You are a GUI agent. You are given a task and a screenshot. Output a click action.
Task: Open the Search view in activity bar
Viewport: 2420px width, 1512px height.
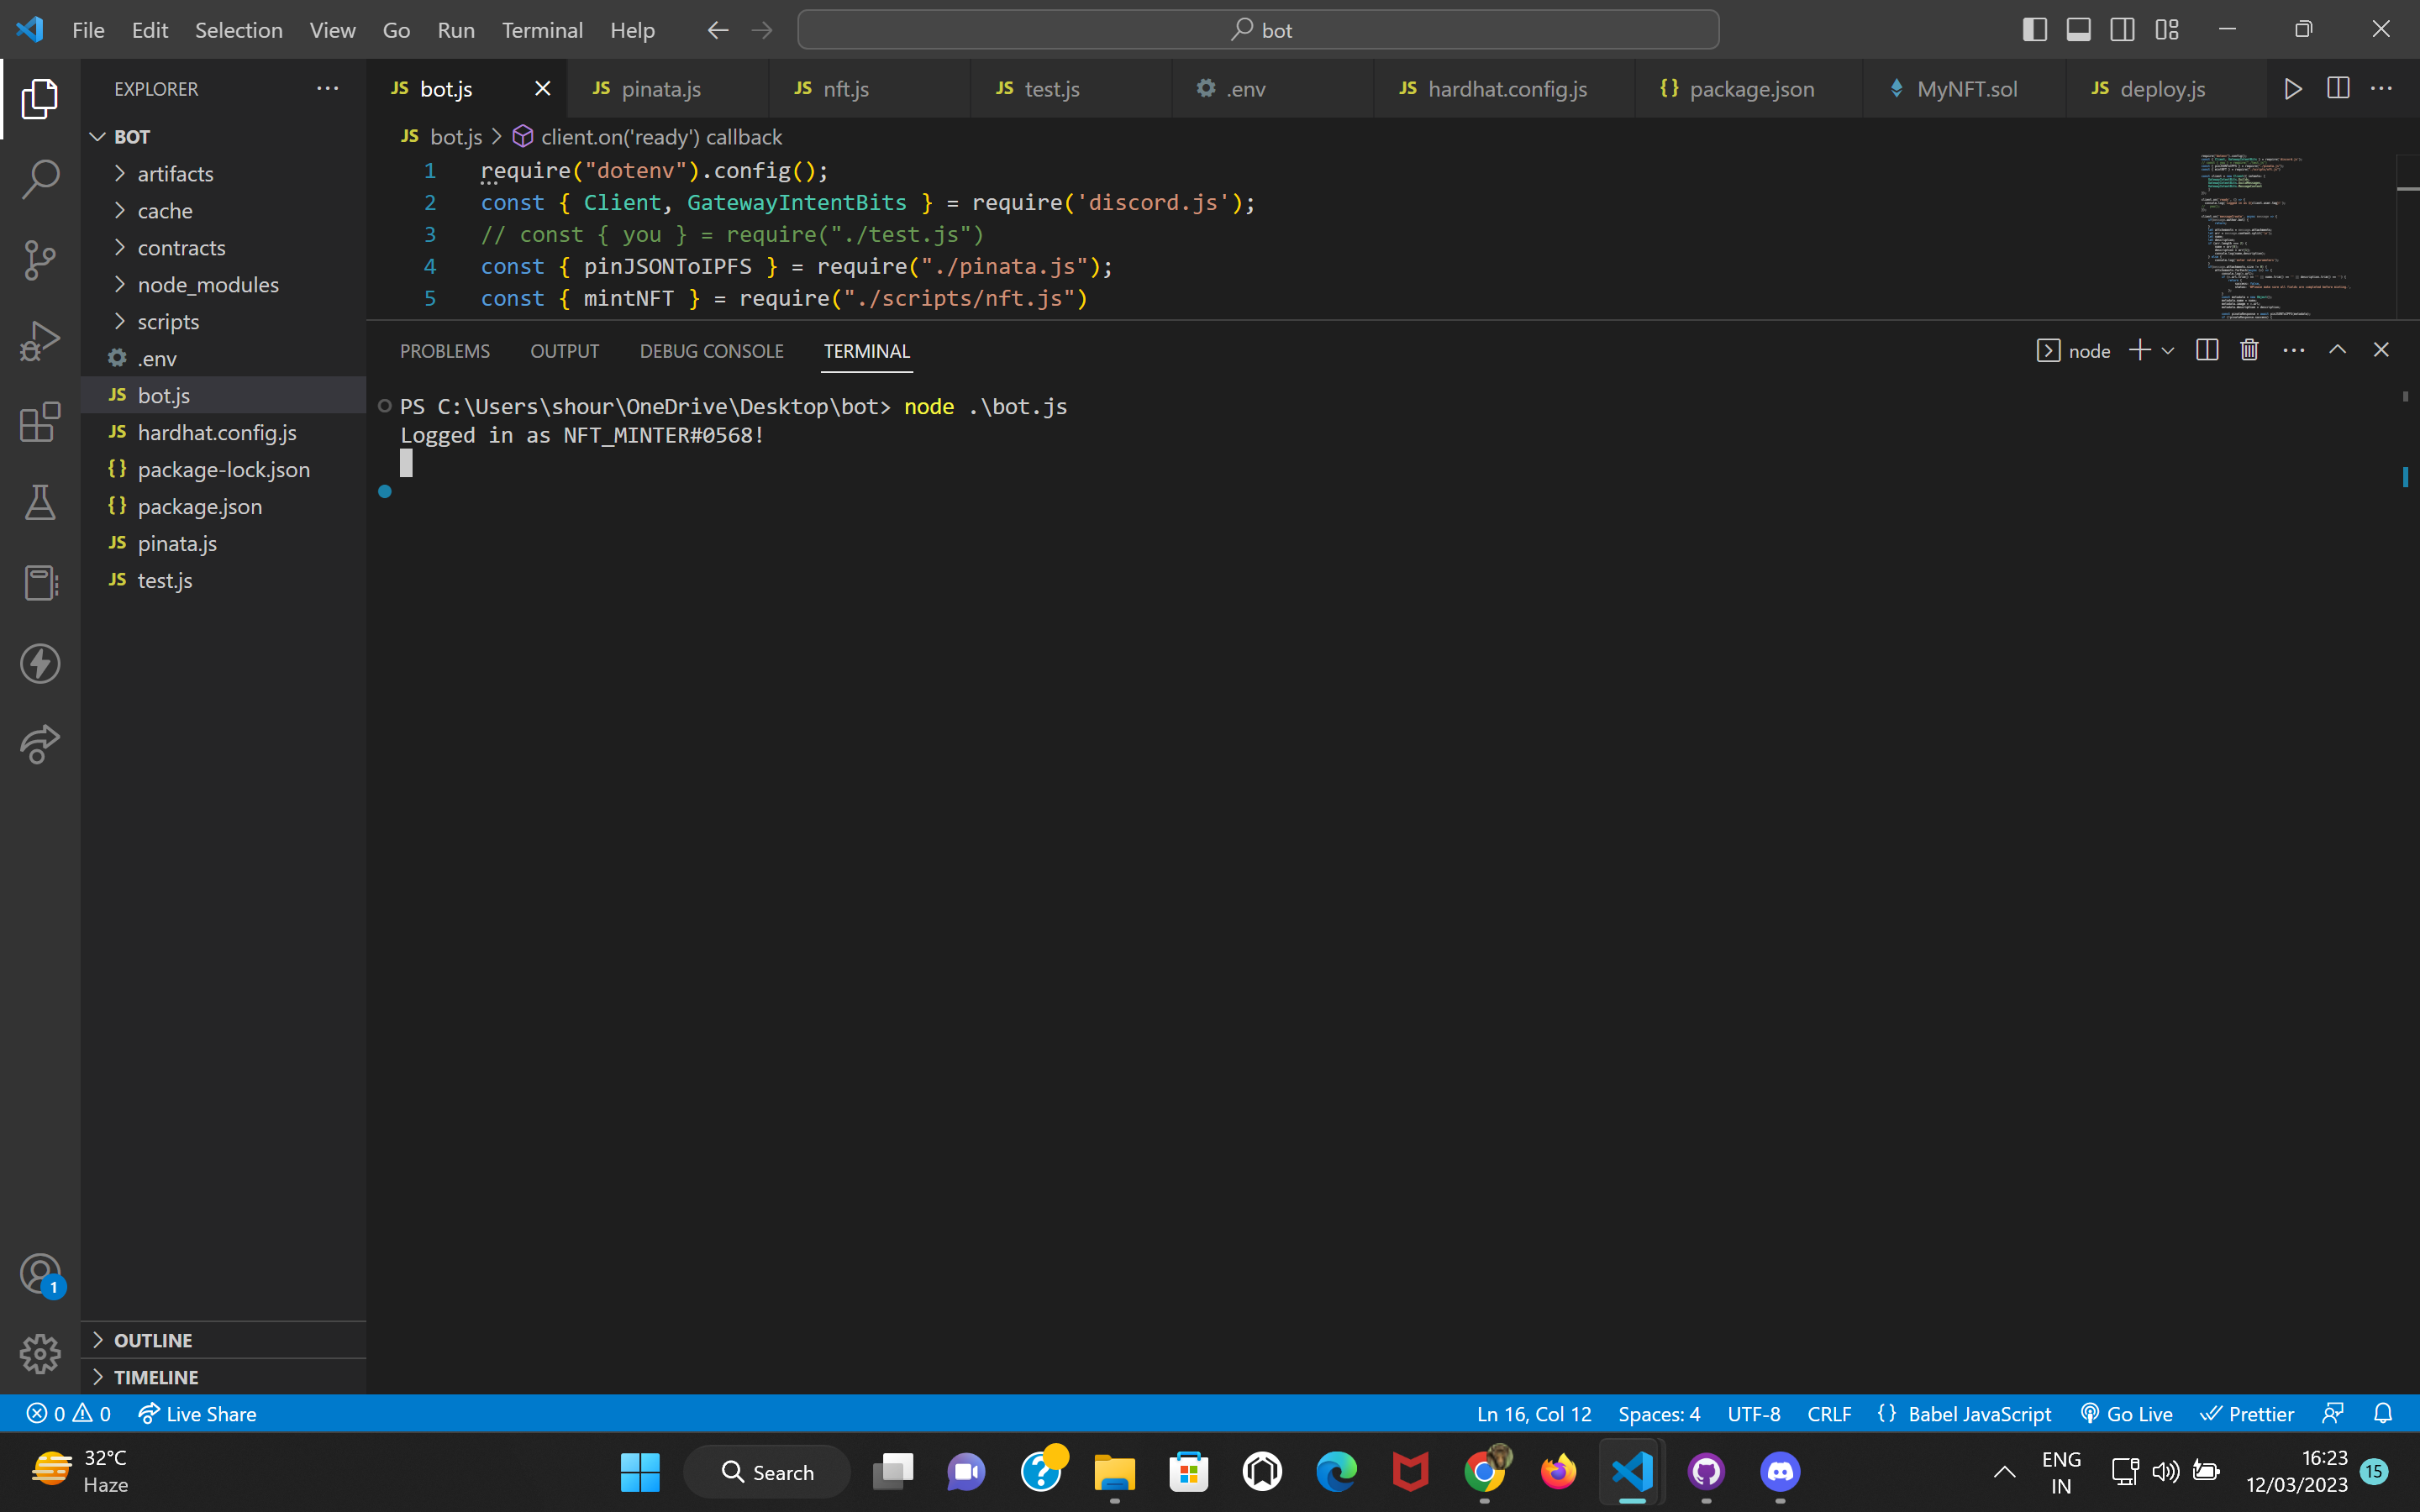40,179
